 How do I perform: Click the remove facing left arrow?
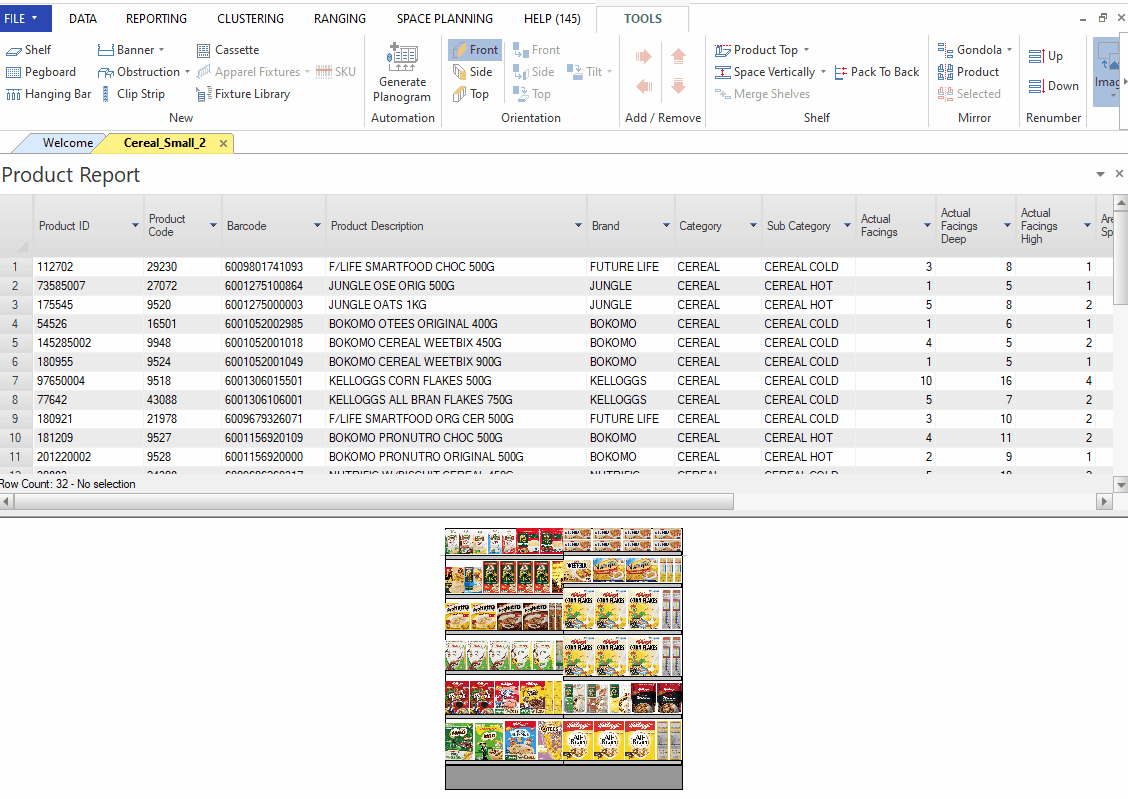click(644, 86)
